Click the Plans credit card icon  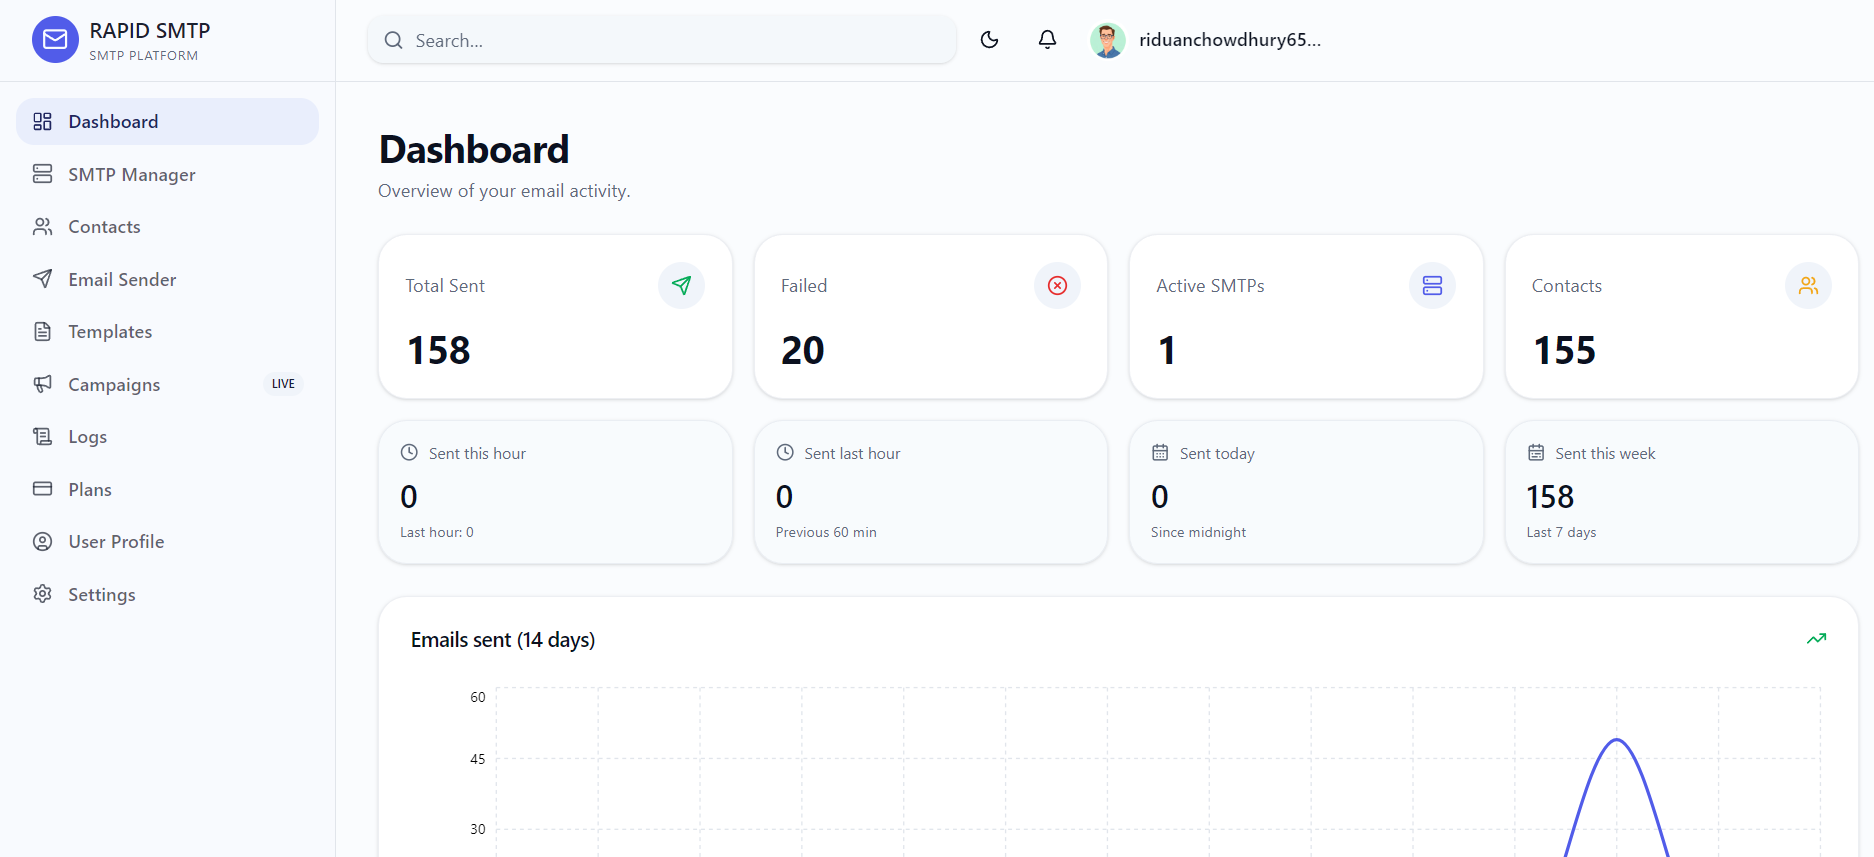(42, 489)
